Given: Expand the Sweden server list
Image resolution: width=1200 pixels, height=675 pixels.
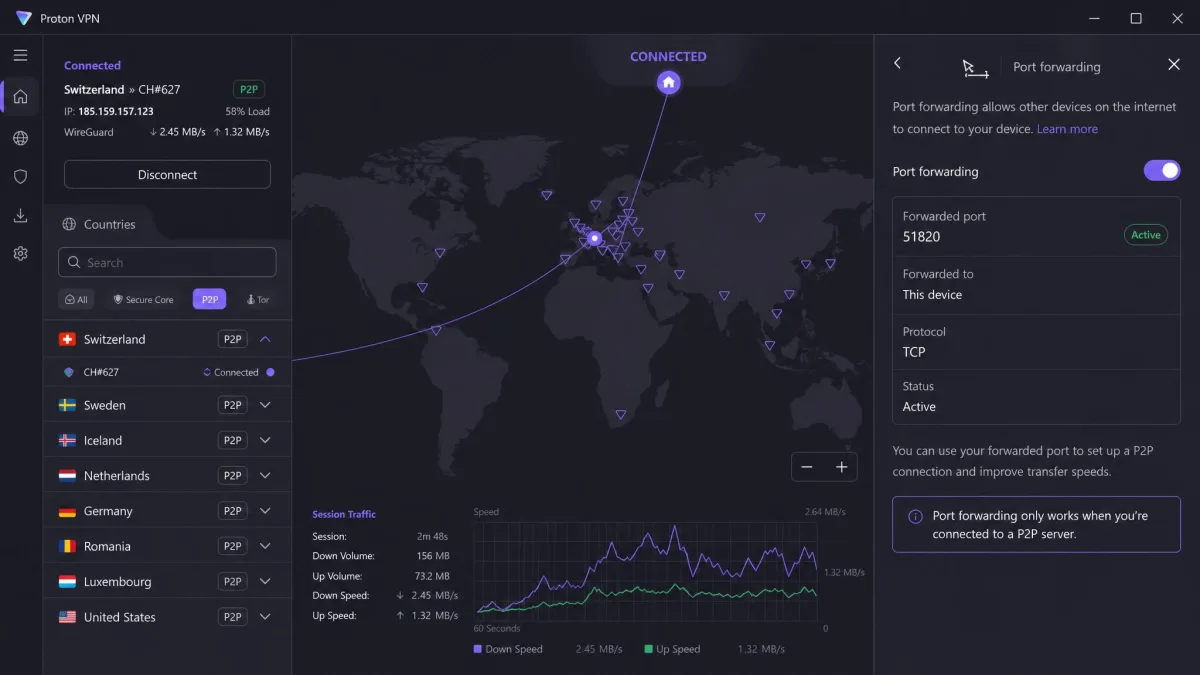Looking at the screenshot, I should (265, 405).
